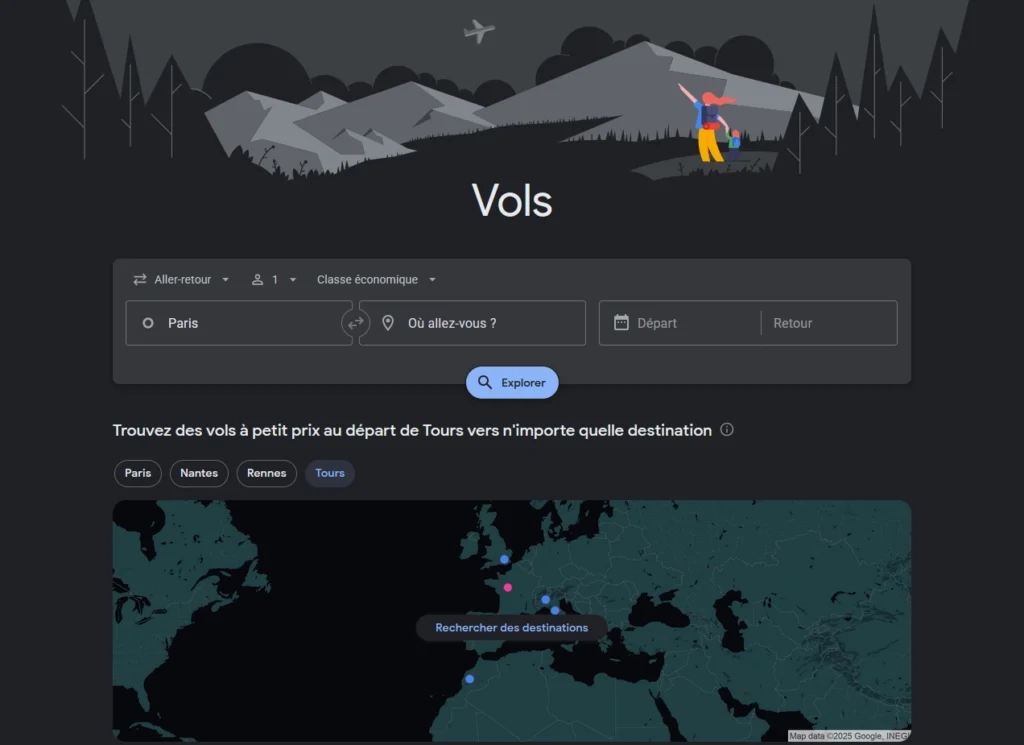Screen dimensions: 1024x745
Task: Click the passenger person icon
Action: (x=257, y=279)
